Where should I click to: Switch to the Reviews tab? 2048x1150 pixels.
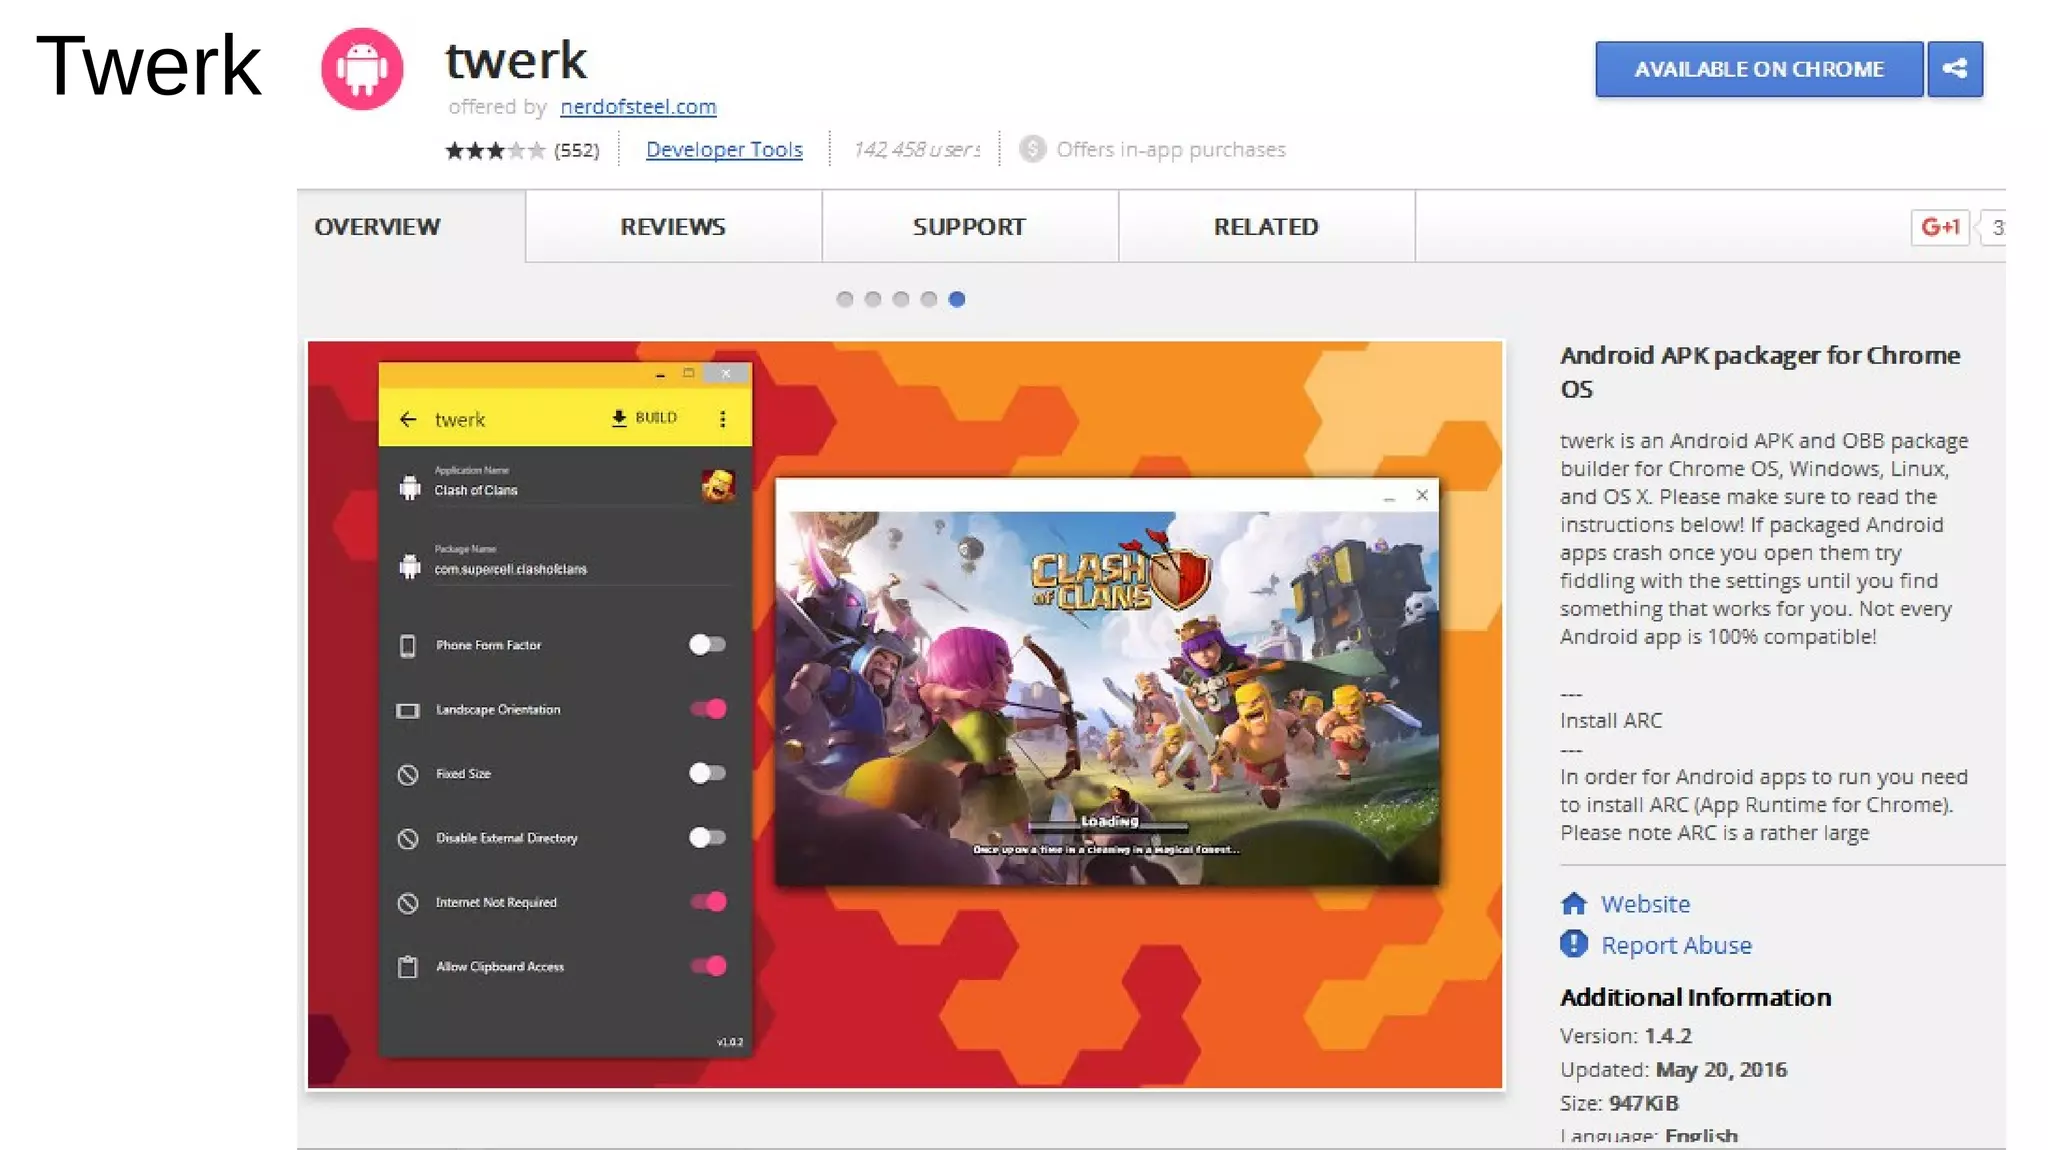point(672,227)
